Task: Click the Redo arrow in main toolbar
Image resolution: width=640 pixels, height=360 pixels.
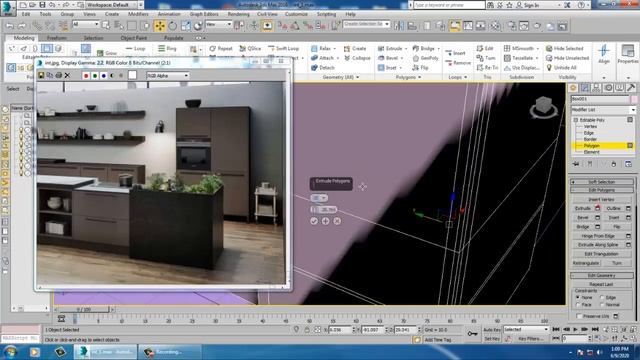Action: pos(22,26)
